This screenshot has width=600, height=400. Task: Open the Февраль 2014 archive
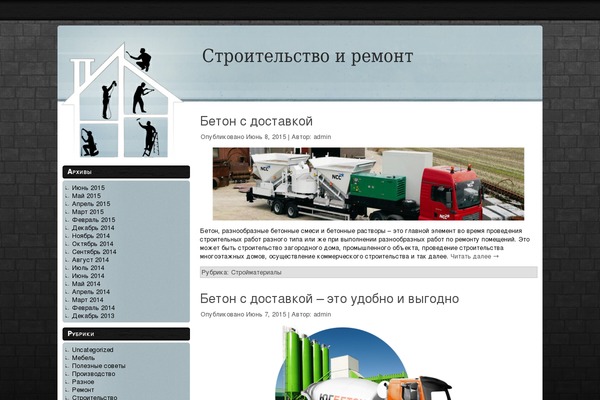pyautogui.click(x=93, y=309)
